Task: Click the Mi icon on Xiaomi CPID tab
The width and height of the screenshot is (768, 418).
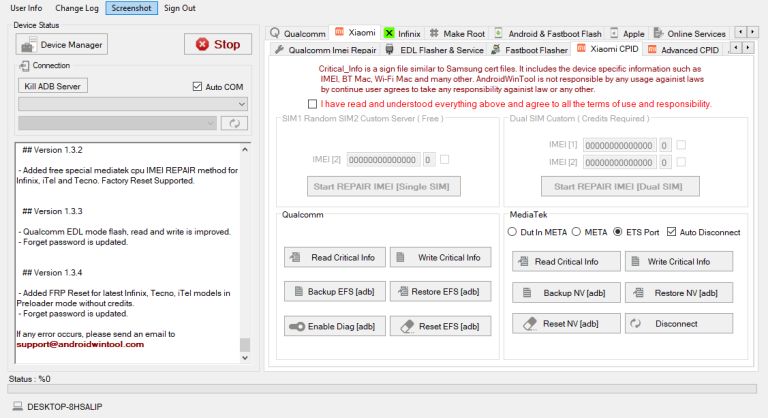Action: (x=581, y=48)
